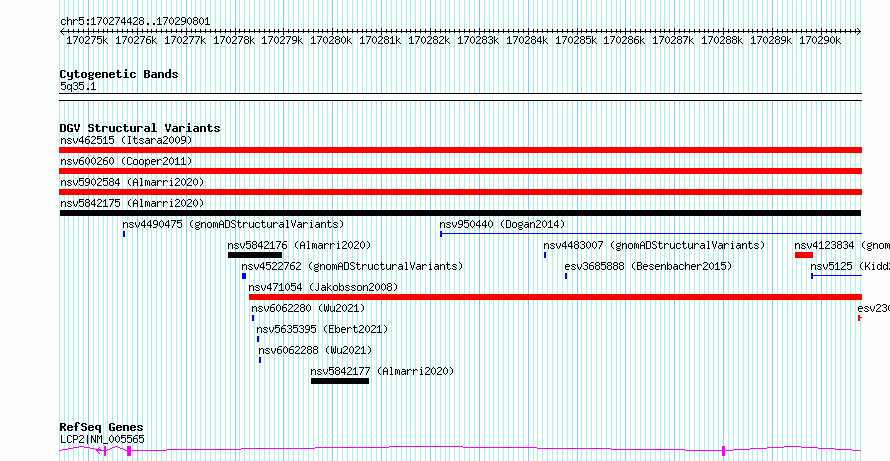This screenshot has height=461, width=890.
Task: Open nsv471054 (Jakobsson2008) label
Action: 324,287
